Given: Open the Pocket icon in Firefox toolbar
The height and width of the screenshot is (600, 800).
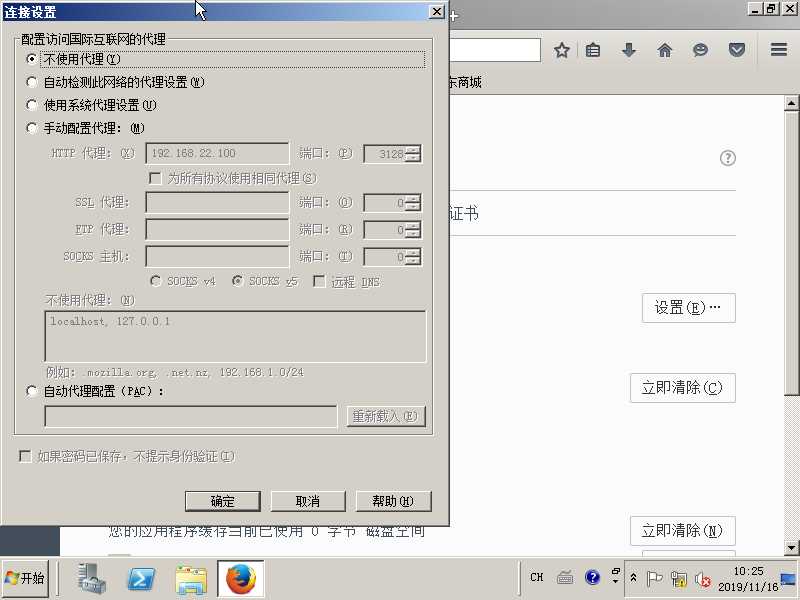Looking at the screenshot, I should point(737,50).
